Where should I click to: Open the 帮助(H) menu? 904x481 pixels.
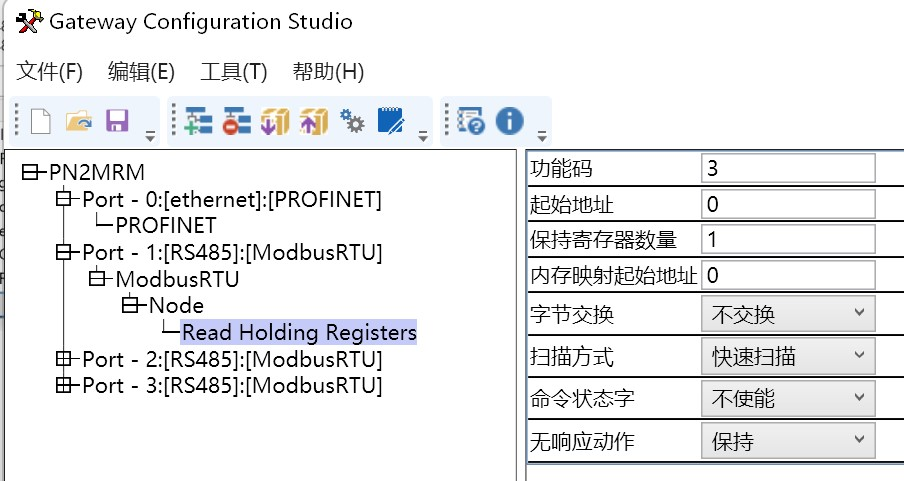tap(328, 72)
